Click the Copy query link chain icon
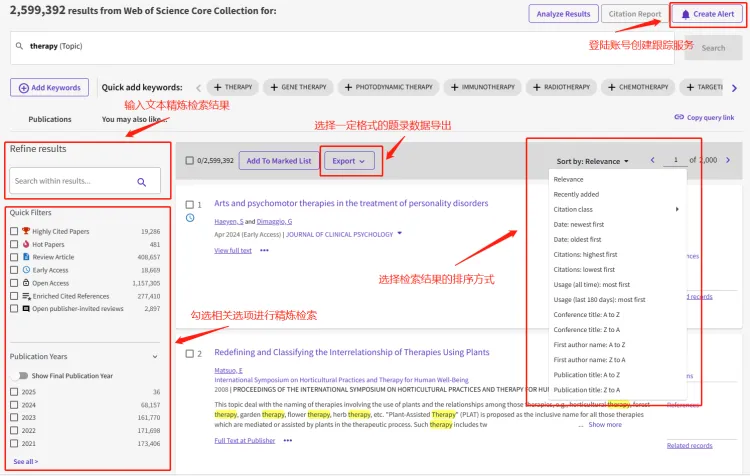 tap(679, 117)
